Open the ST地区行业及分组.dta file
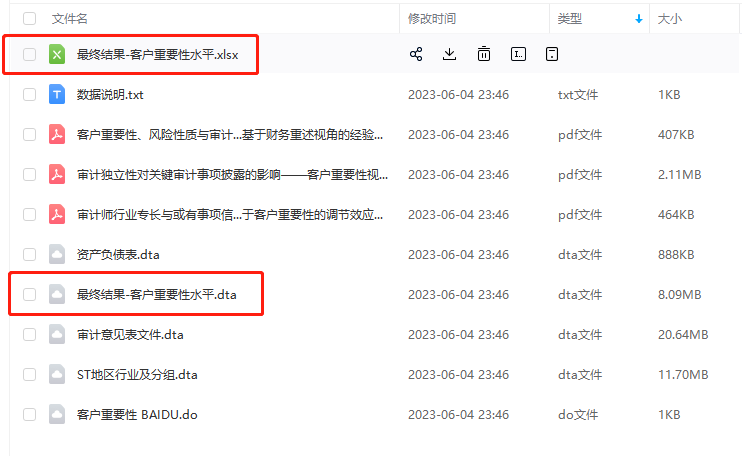 [x=137, y=375]
